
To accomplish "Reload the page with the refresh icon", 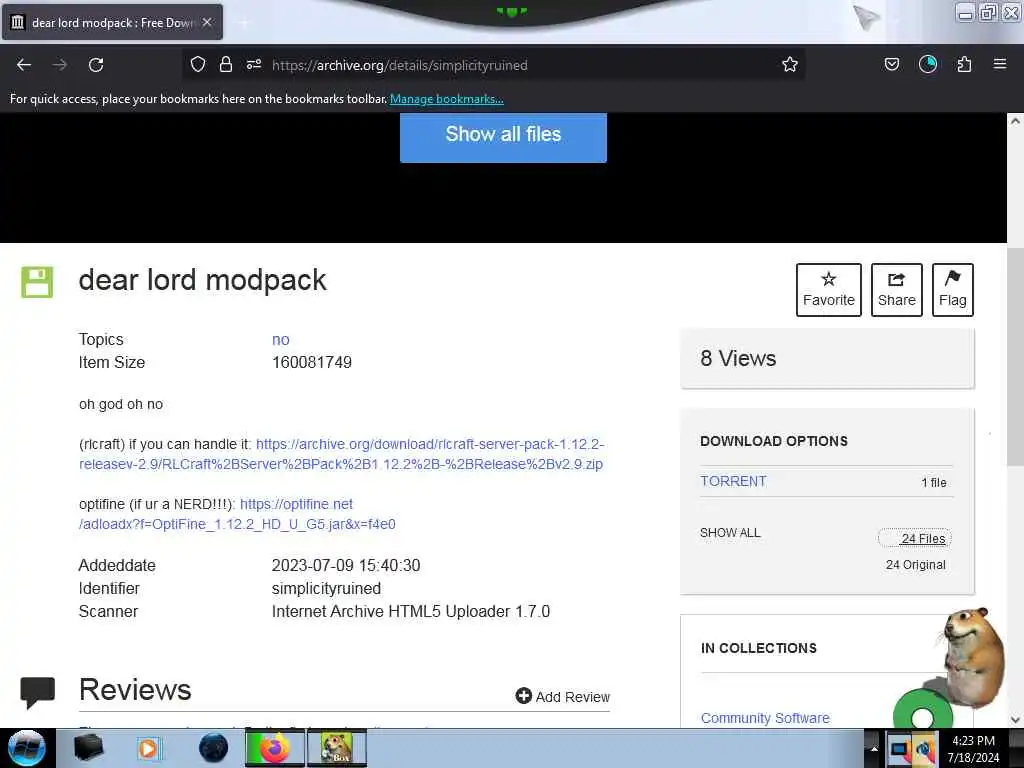I will point(96,65).
